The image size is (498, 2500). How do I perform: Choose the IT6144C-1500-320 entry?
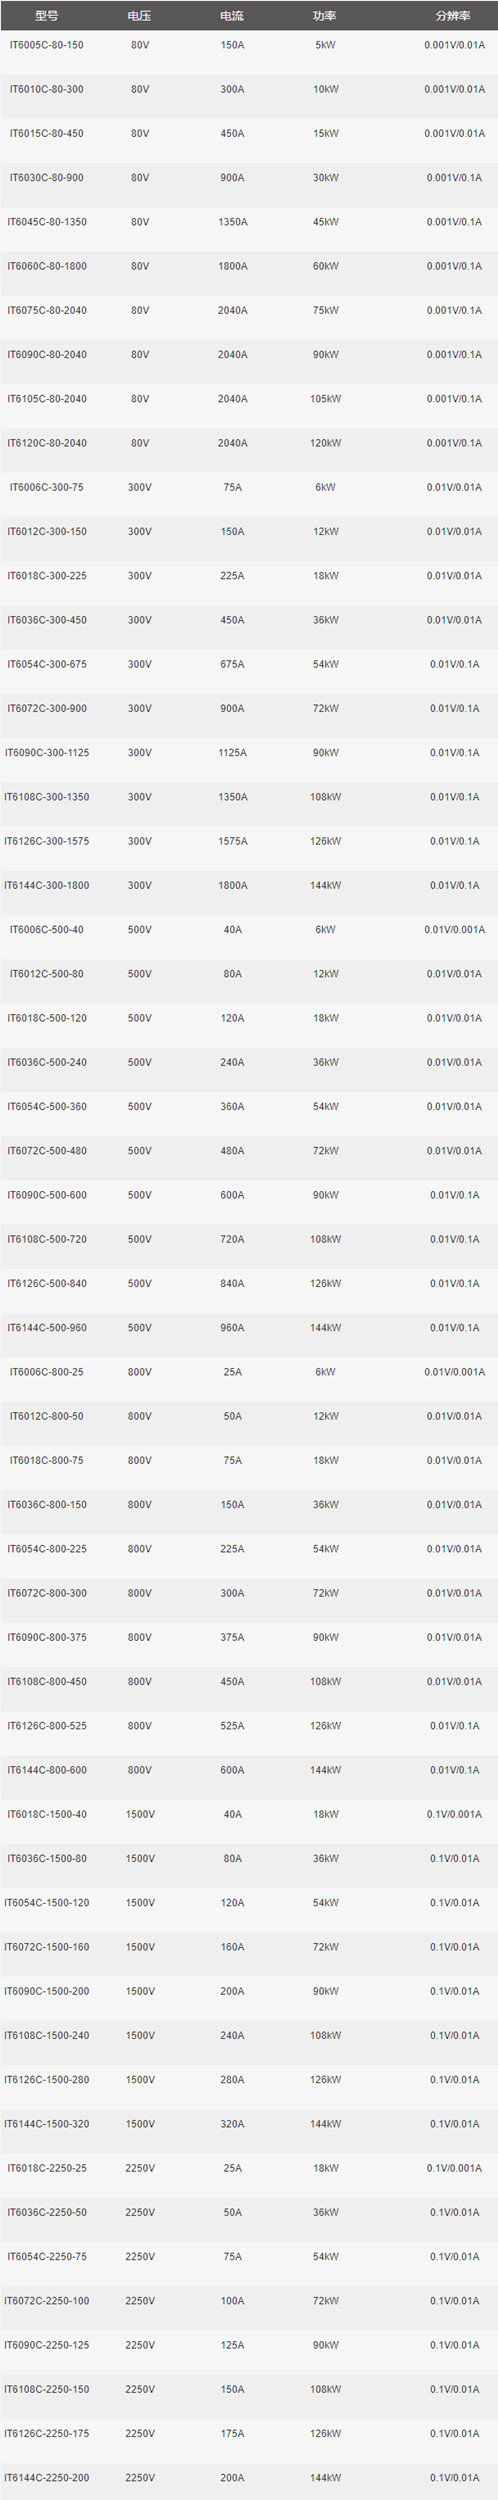click(x=47, y=2124)
